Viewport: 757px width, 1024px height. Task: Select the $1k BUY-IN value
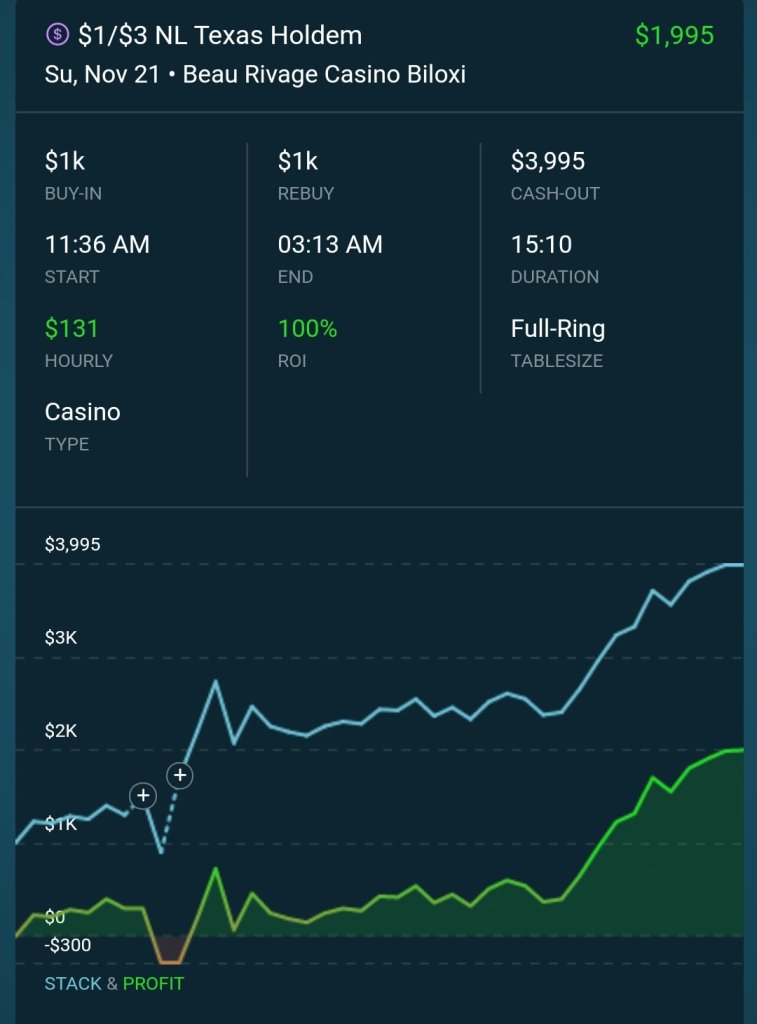click(65, 161)
